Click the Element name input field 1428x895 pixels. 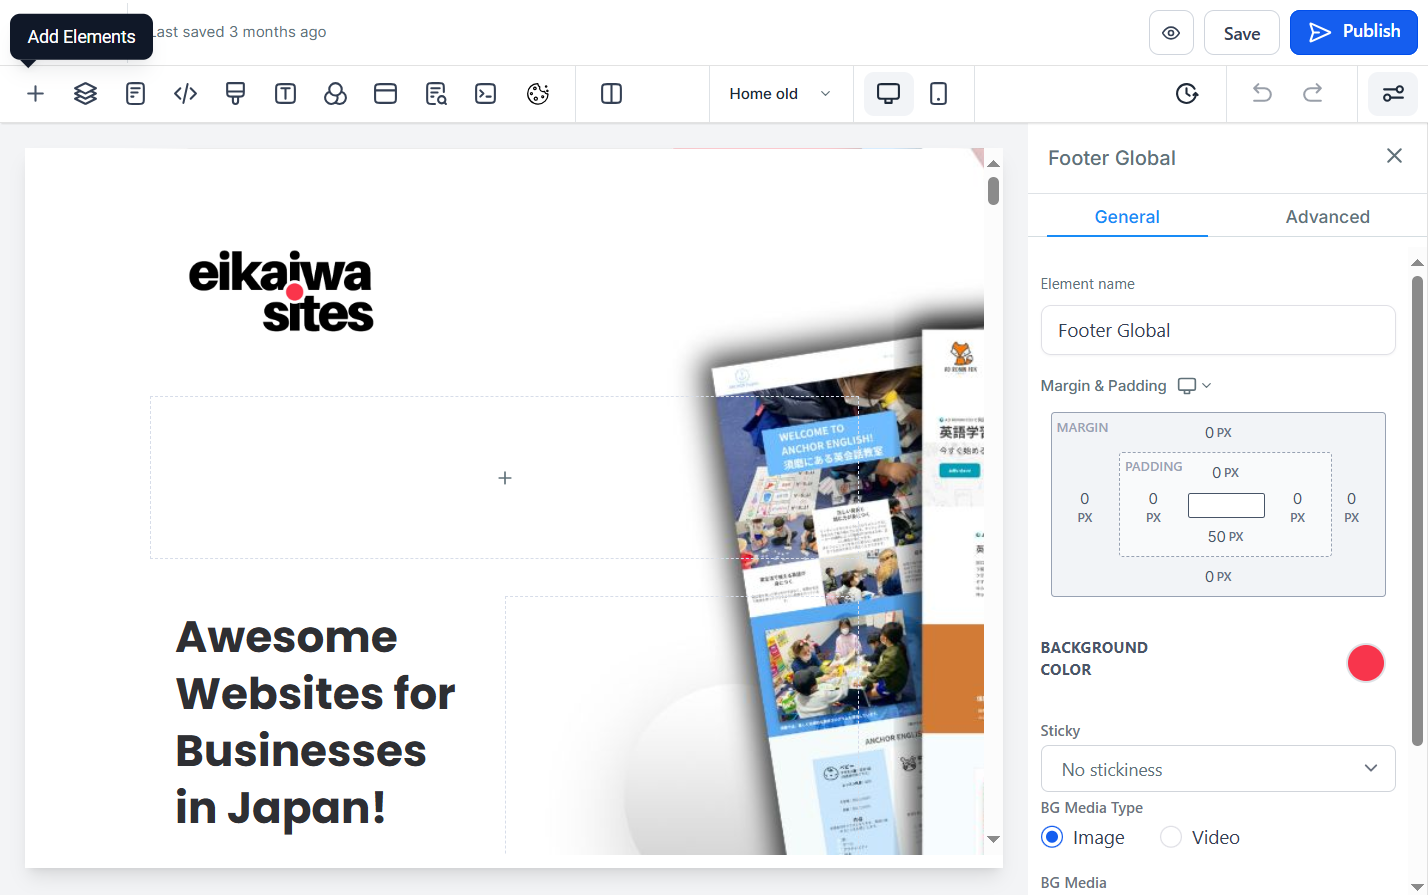click(1218, 330)
